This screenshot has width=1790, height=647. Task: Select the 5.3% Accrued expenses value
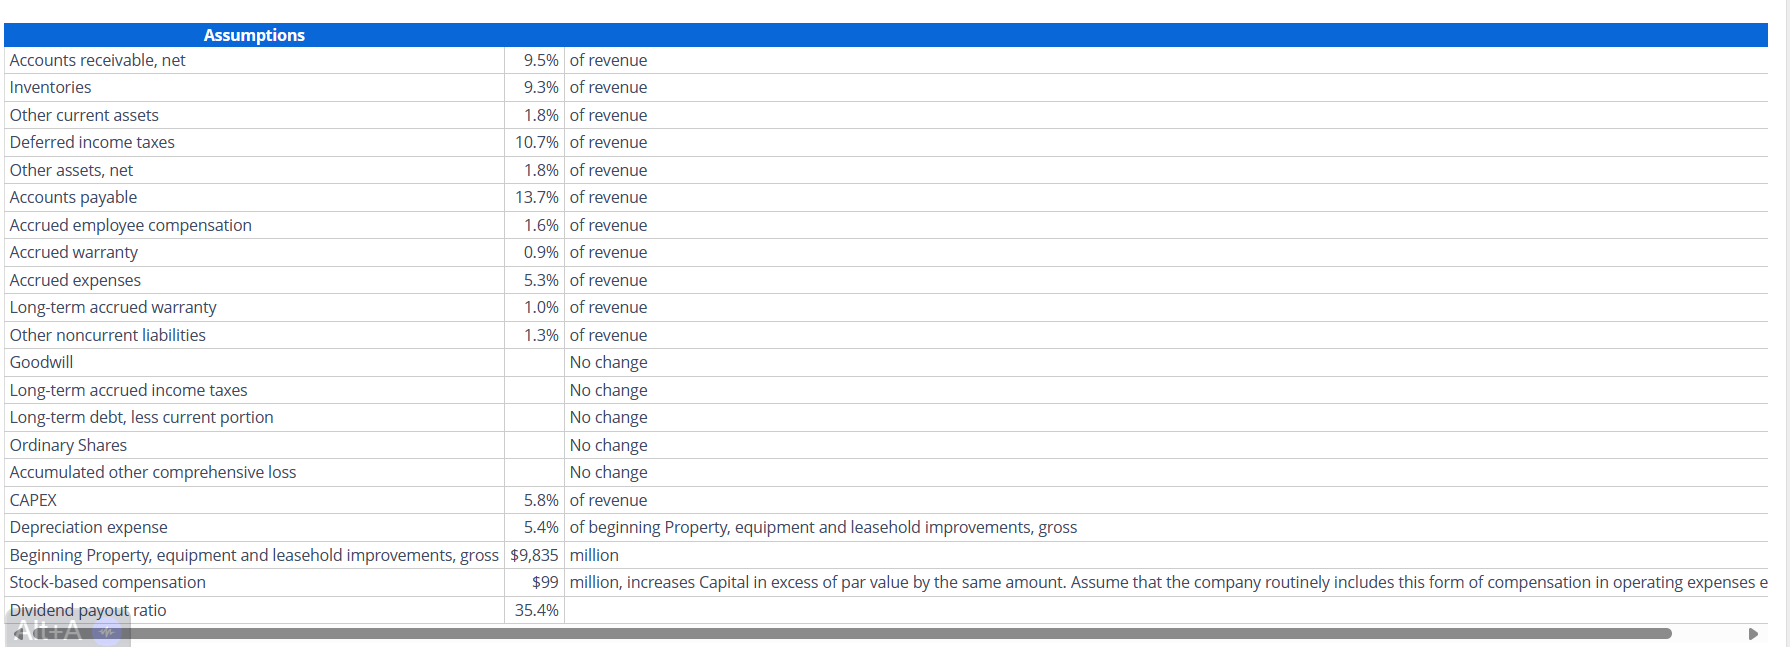(534, 280)
